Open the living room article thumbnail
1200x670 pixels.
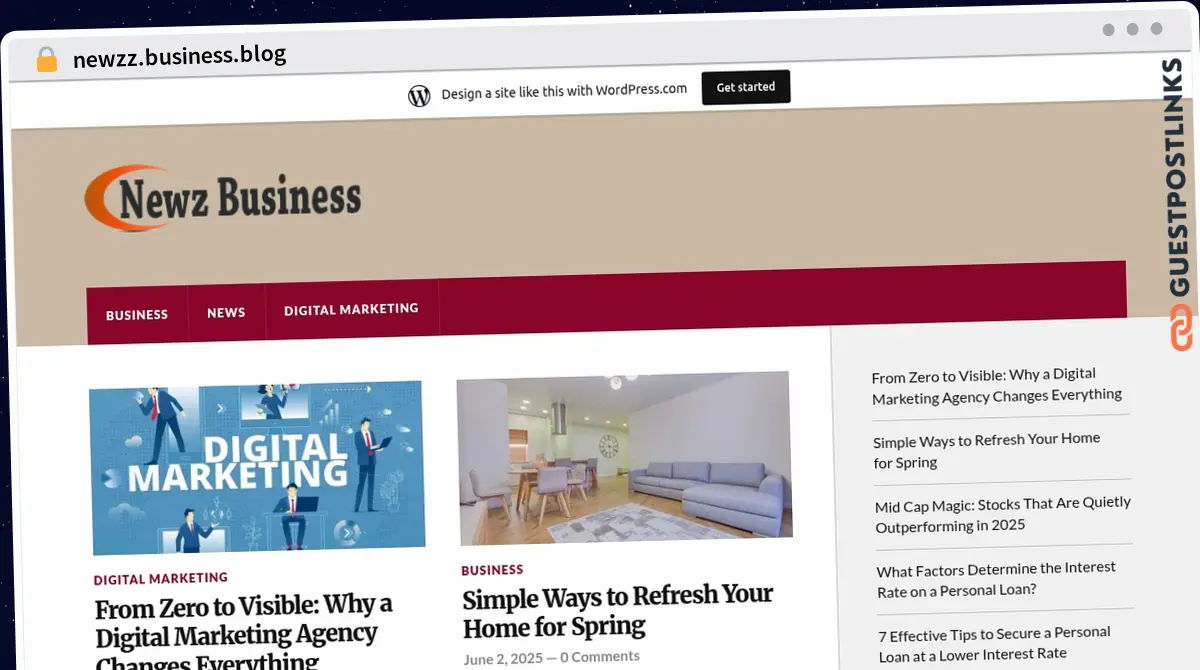[x=625, y=457]
